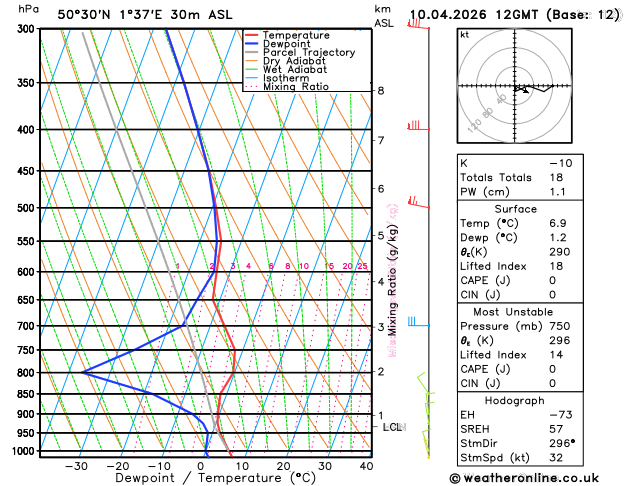The image size is (629, 486).
Task: Click the surface Dewp value '1.2'
Action: 558,238
